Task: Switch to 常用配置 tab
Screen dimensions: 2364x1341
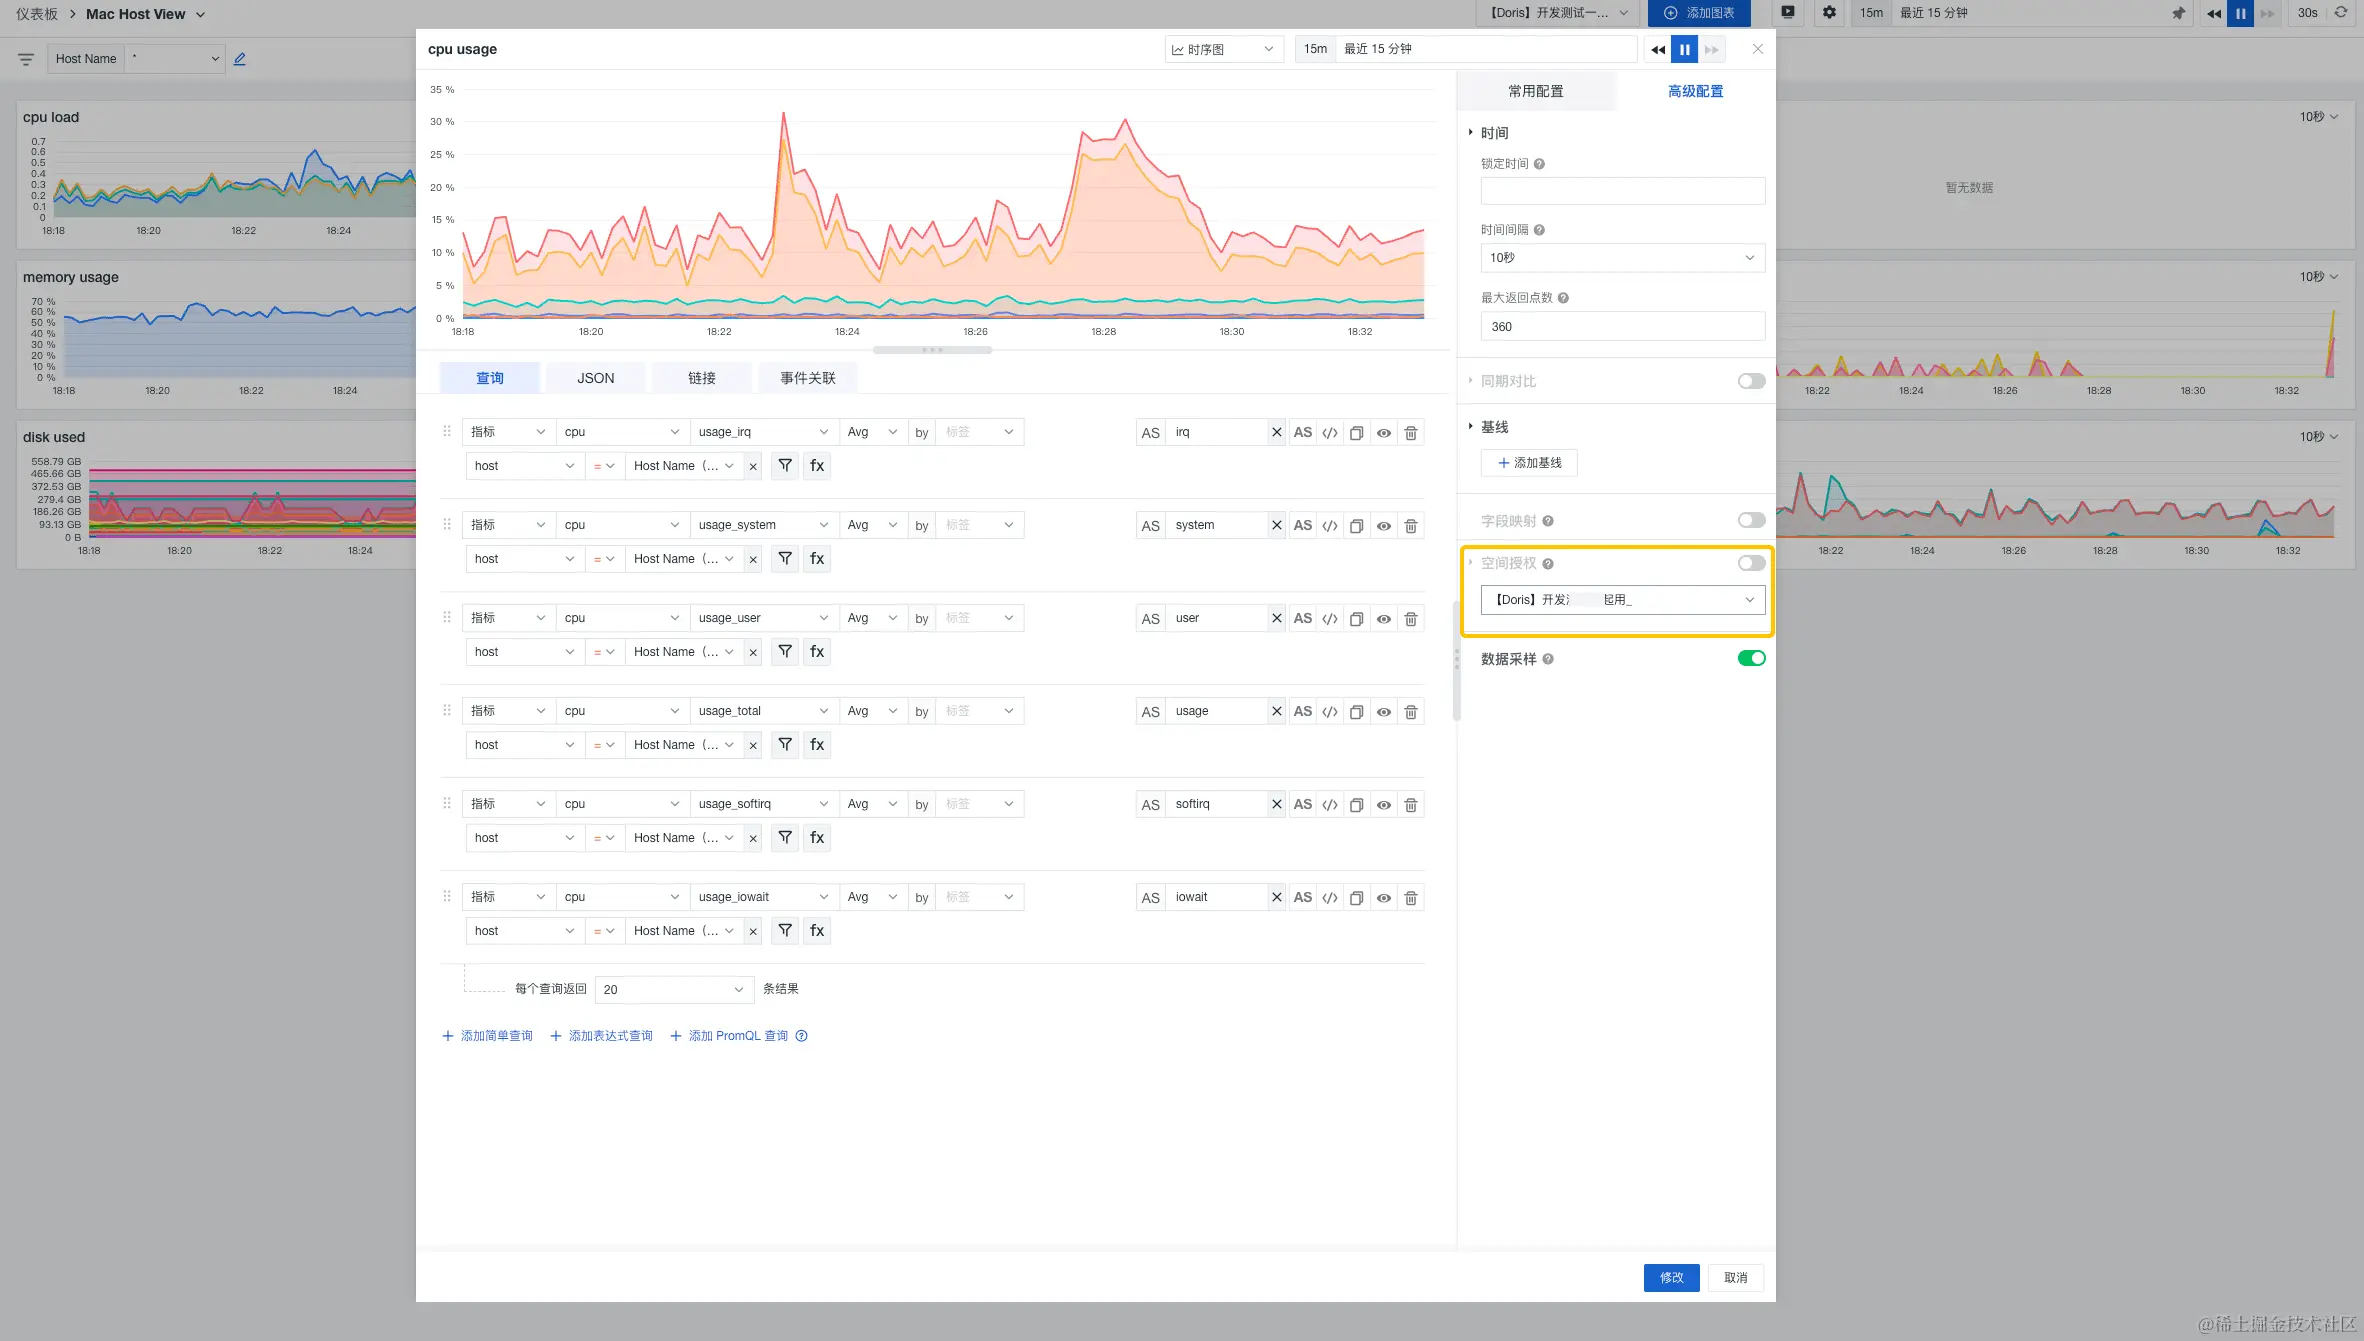Action: [1535, 91]
